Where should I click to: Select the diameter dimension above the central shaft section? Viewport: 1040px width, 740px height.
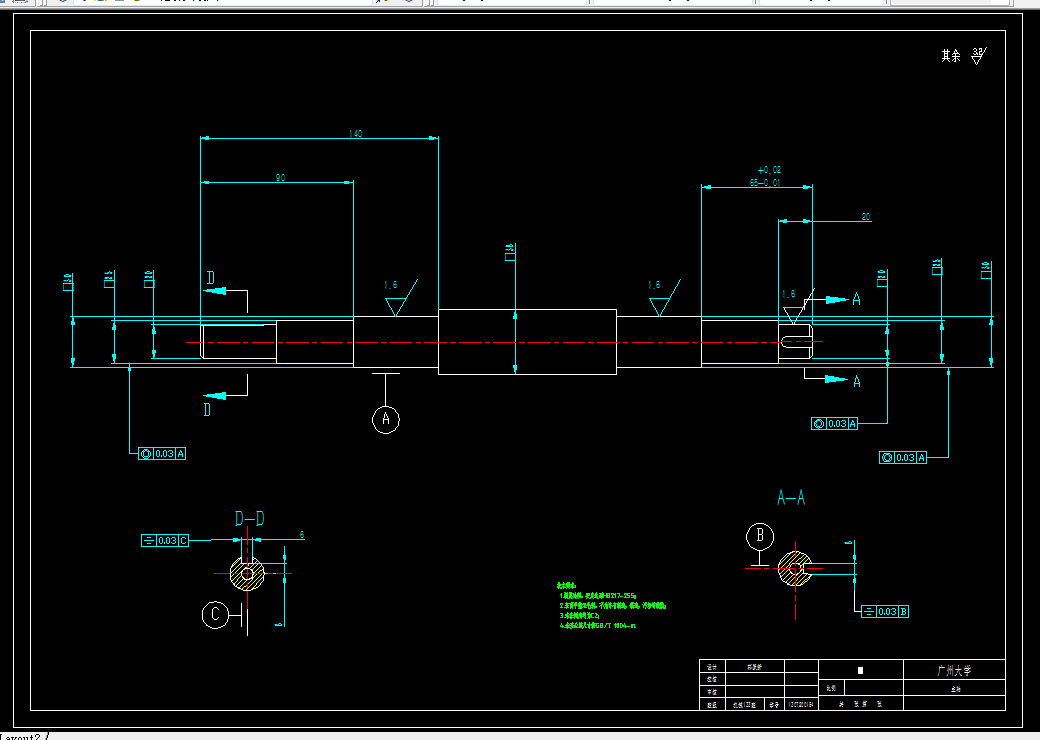509,252
